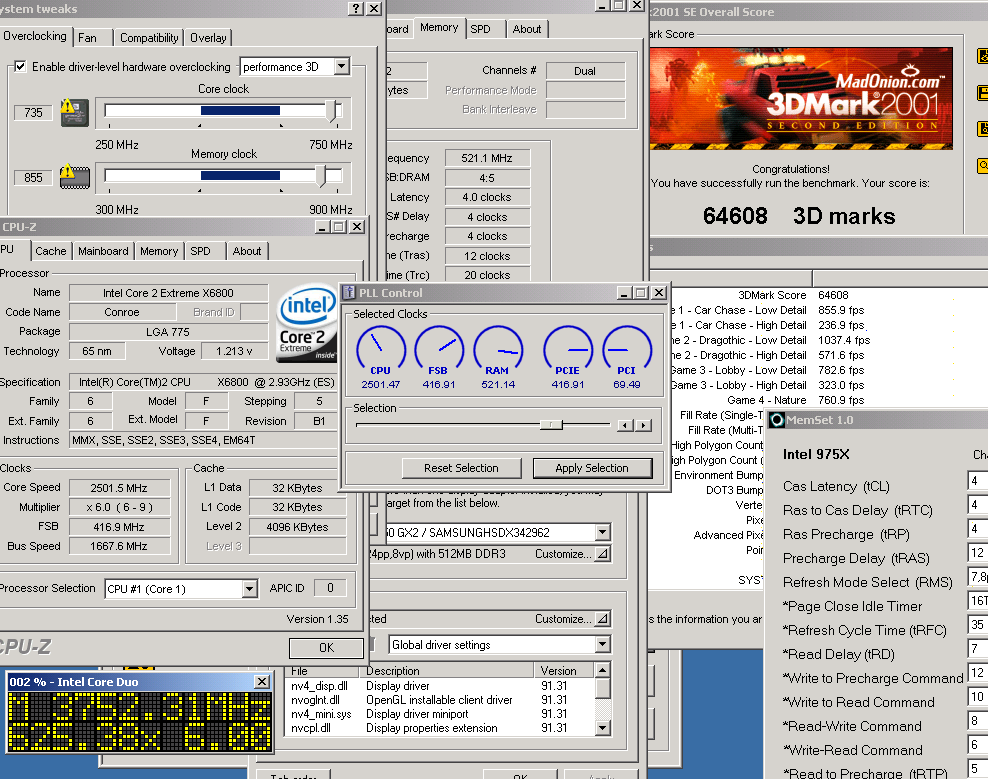Open the Global driver settings dropdown
988x779 pixels.
point(602,644)
